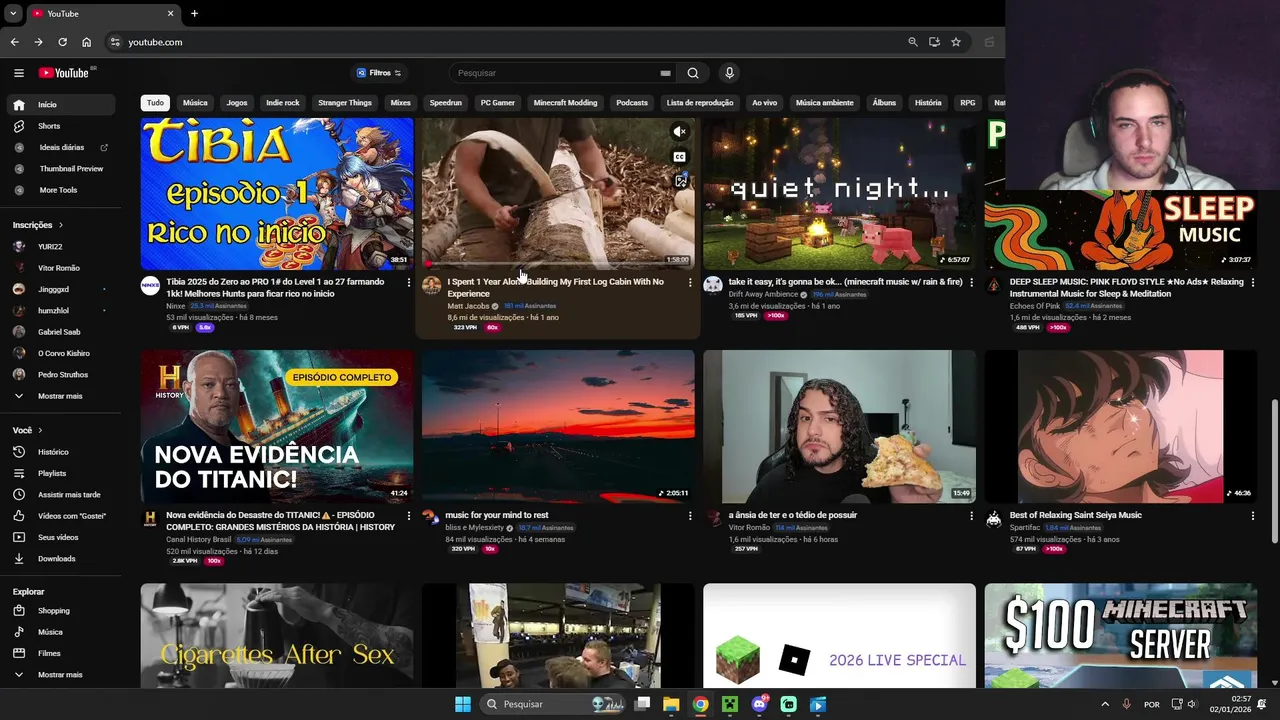Select the Stranger Things filter chip
1280x720 pixels.
(345, 103)
